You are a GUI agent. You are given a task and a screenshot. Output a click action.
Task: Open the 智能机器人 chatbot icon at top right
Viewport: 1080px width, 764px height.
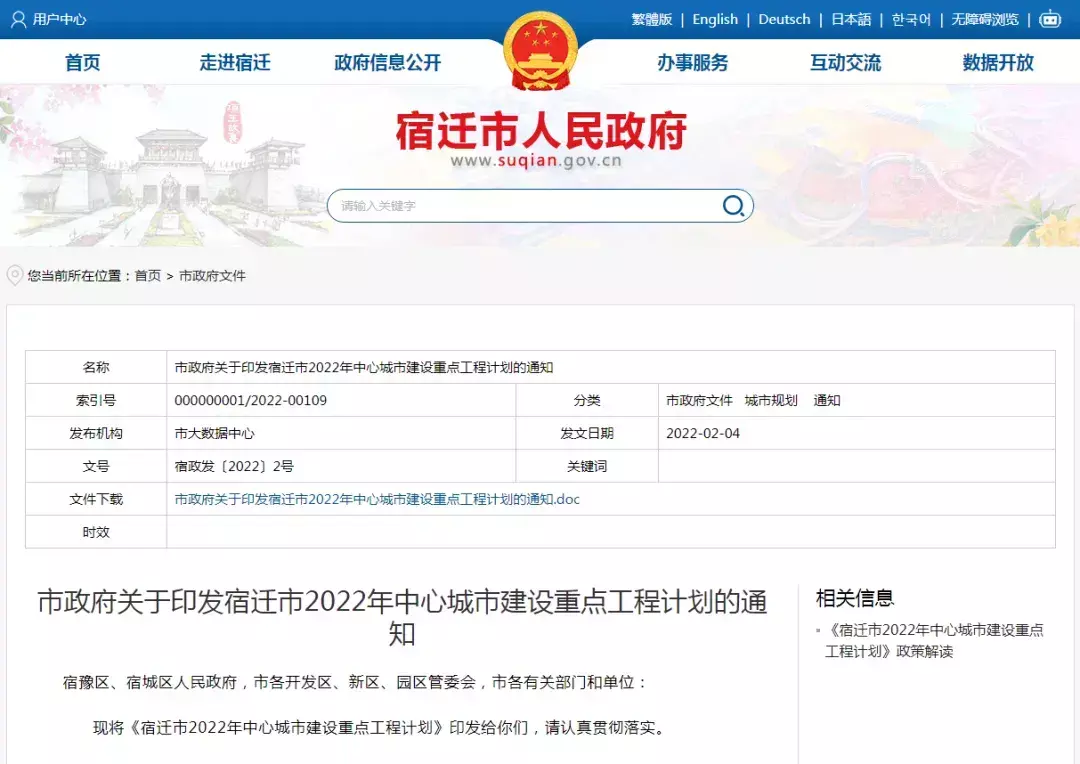[x=1050, y=19]
